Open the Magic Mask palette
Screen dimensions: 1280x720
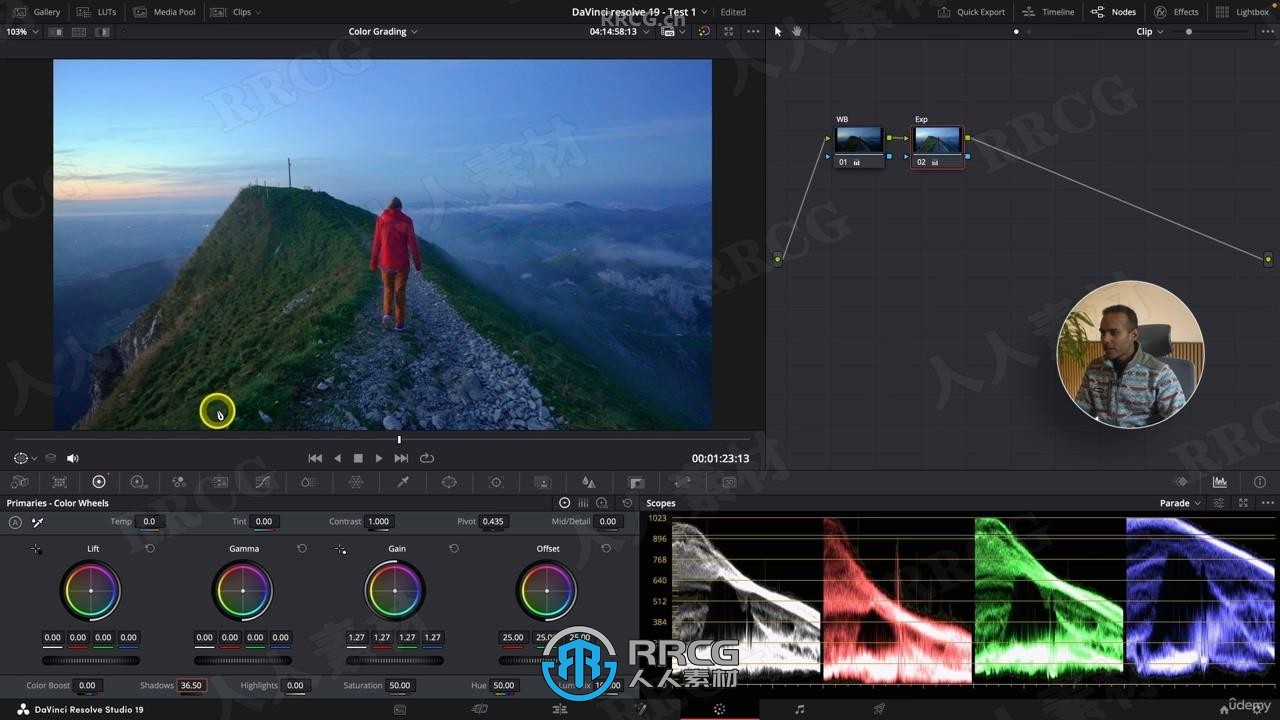(x=542, y=482)
